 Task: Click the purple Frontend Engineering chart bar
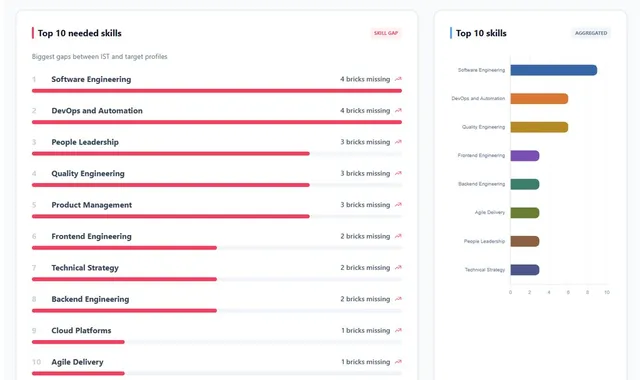pyautogui.click(x=525, y=156)
